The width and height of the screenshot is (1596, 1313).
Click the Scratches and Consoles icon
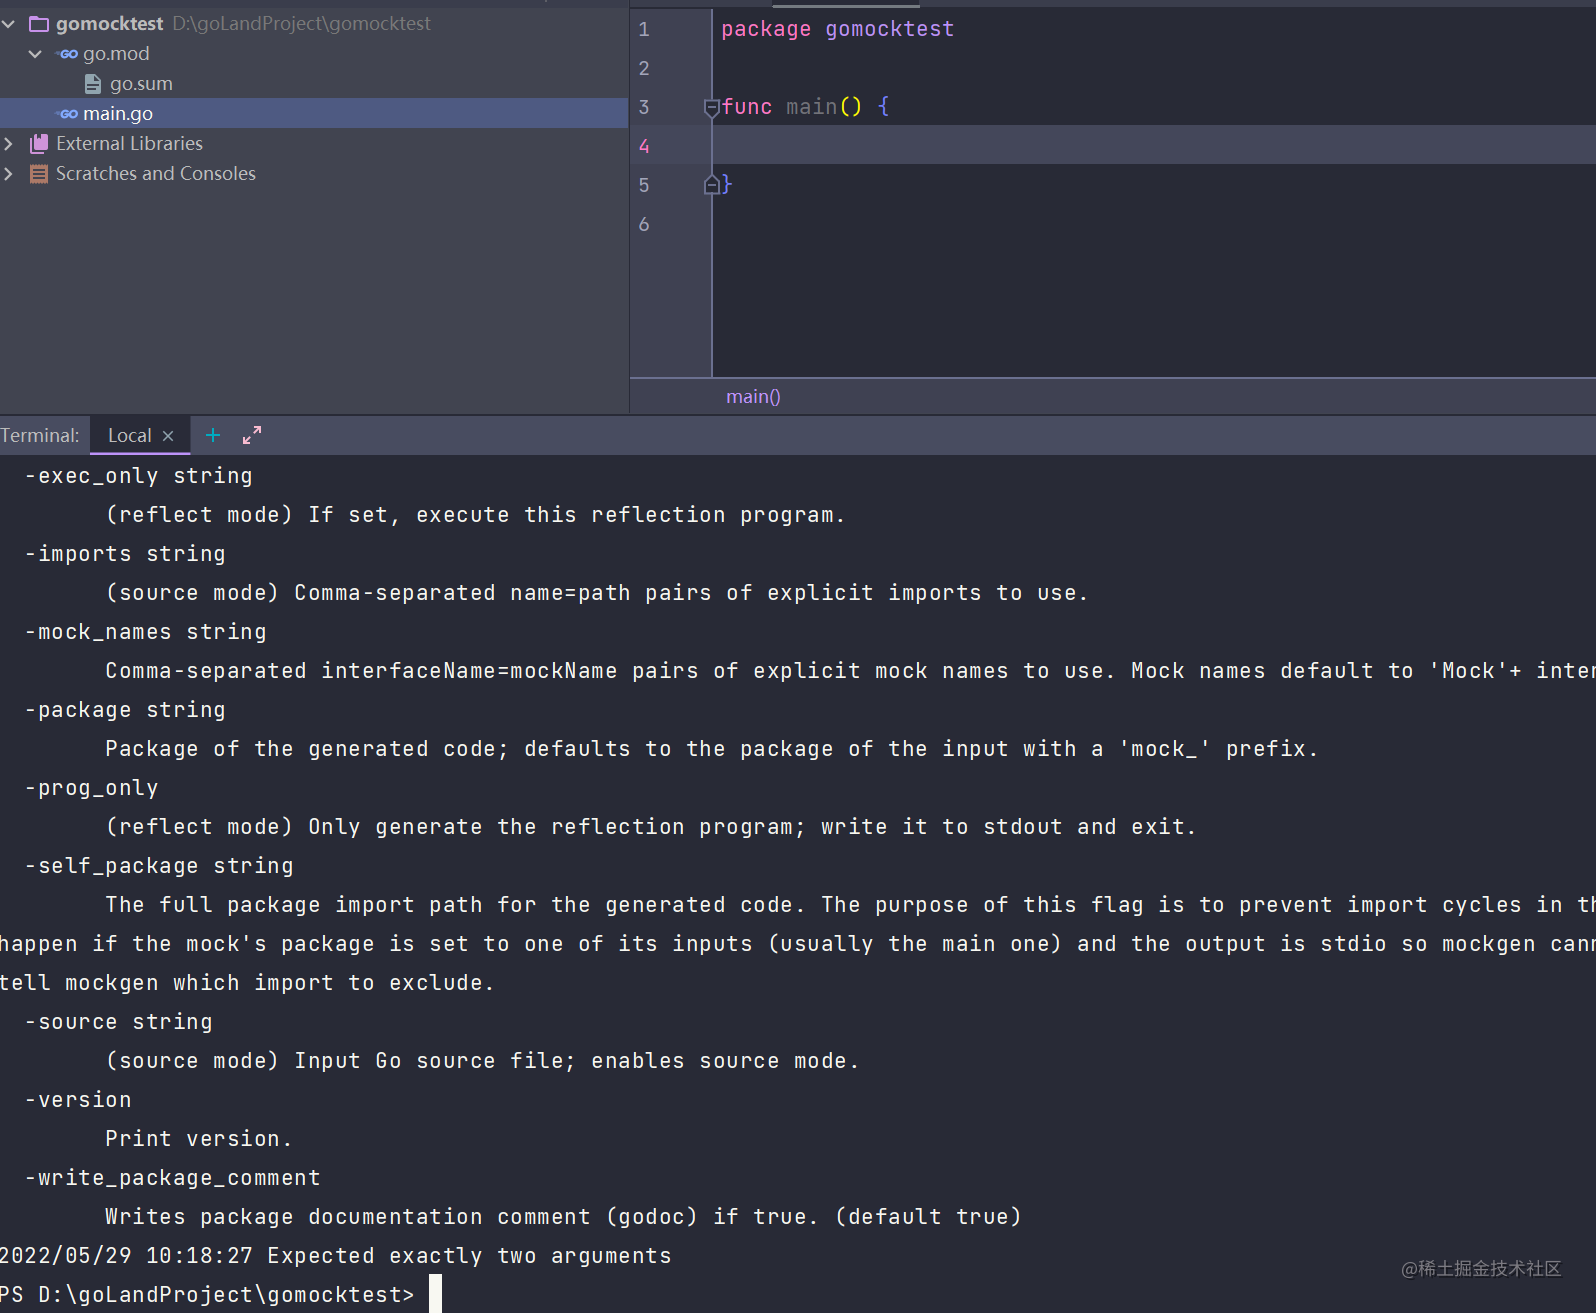tap(39, 174)
